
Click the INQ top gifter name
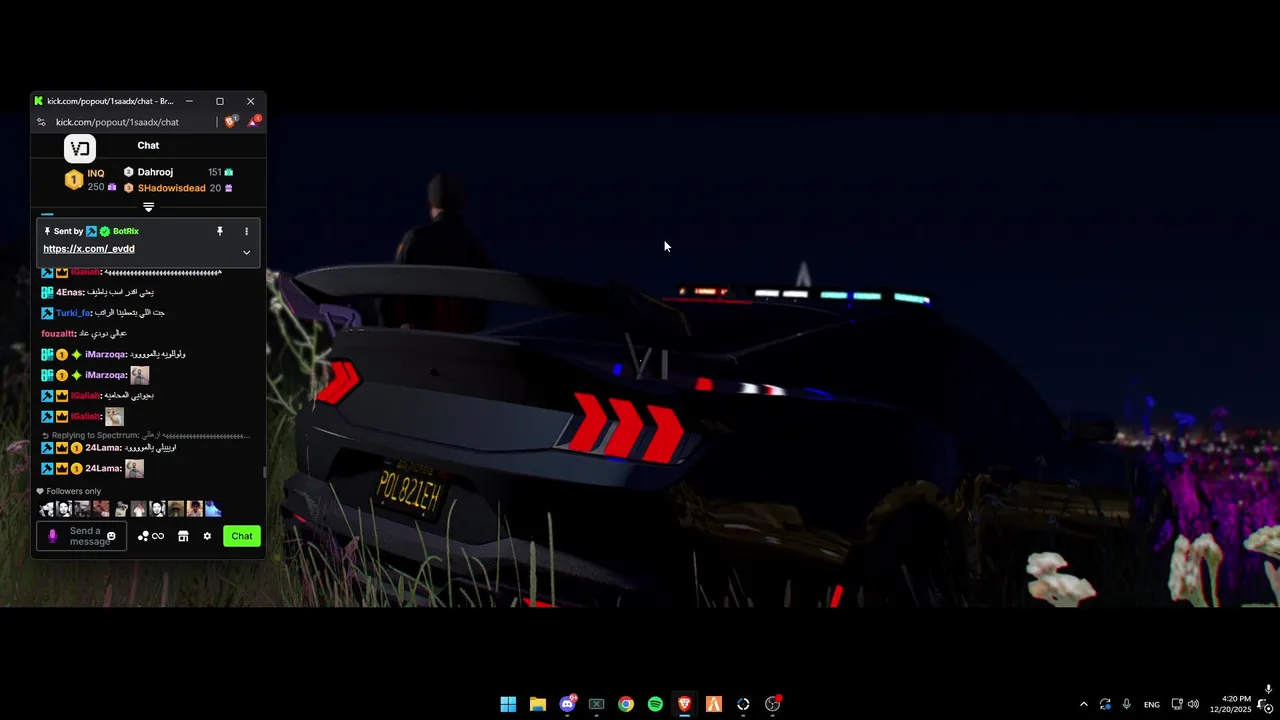(x=96, y=173)
